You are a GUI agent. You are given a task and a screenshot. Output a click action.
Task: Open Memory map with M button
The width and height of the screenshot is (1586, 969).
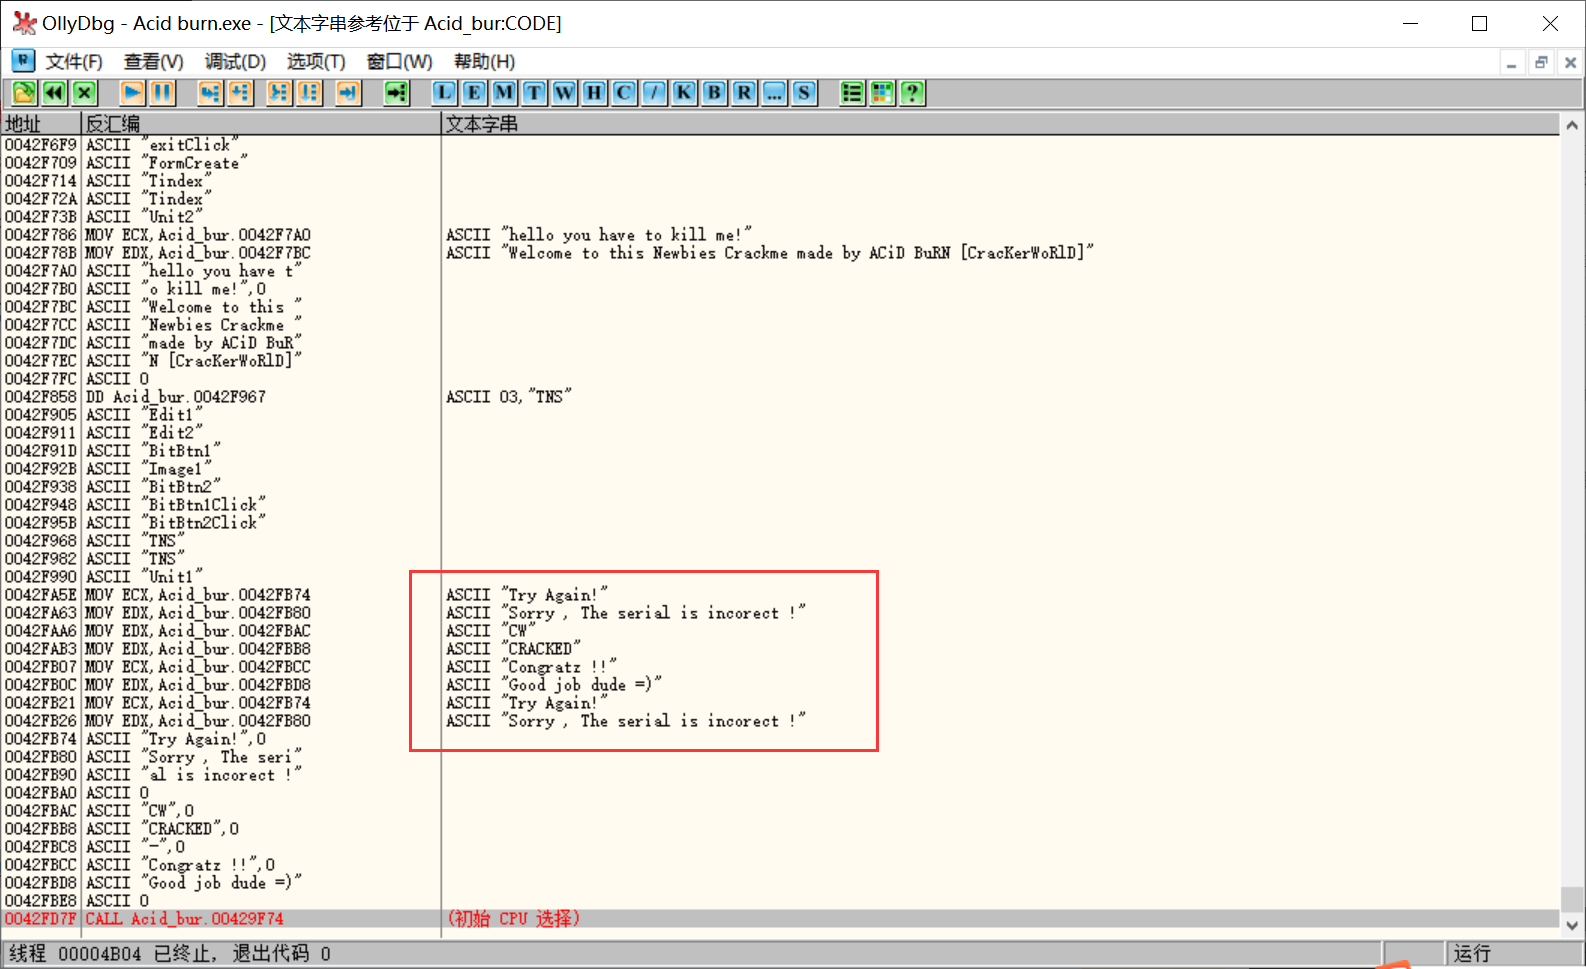coord(504,93)
